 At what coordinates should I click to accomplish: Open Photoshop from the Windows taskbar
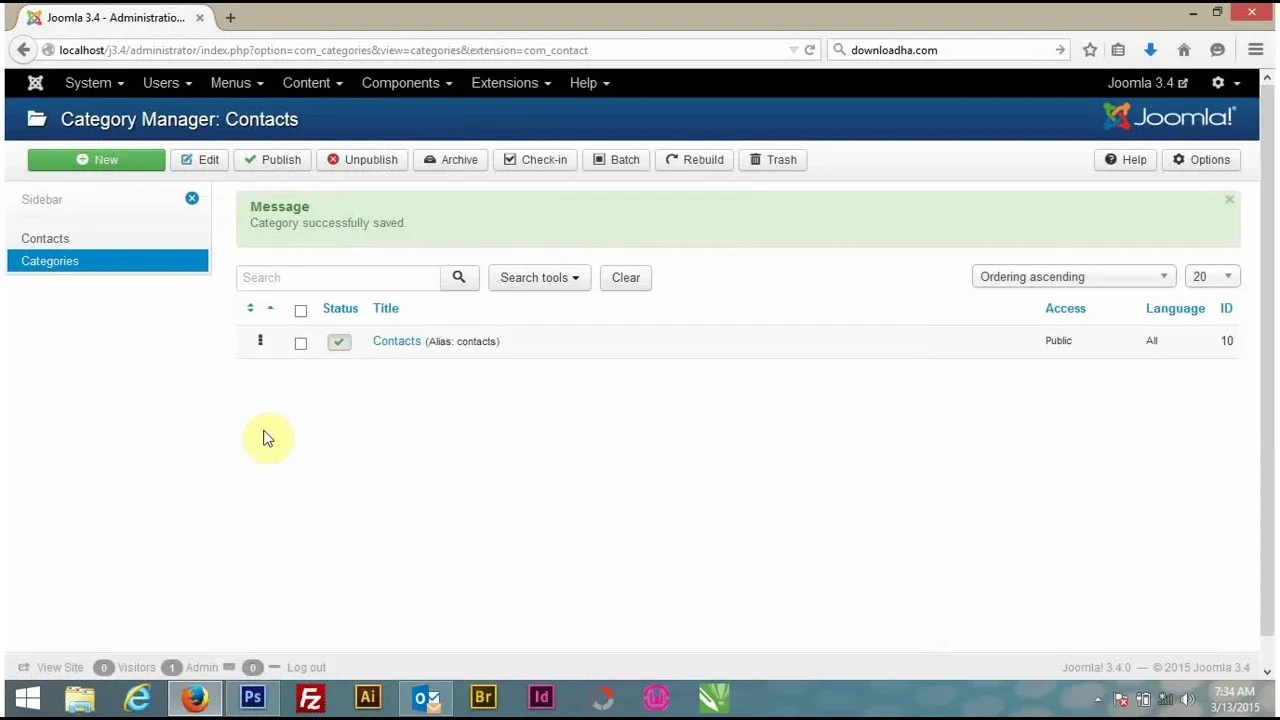point(252,697)
